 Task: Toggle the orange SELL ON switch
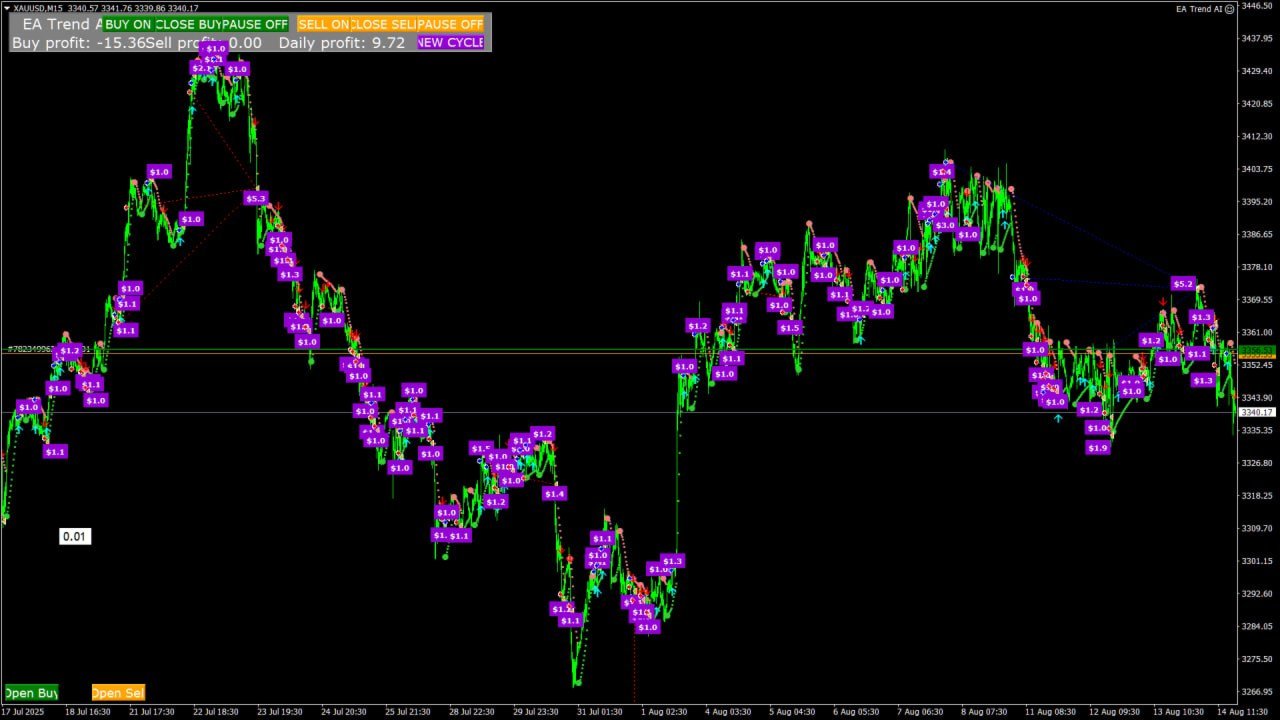pyautogui.click(x=324, y=24)
